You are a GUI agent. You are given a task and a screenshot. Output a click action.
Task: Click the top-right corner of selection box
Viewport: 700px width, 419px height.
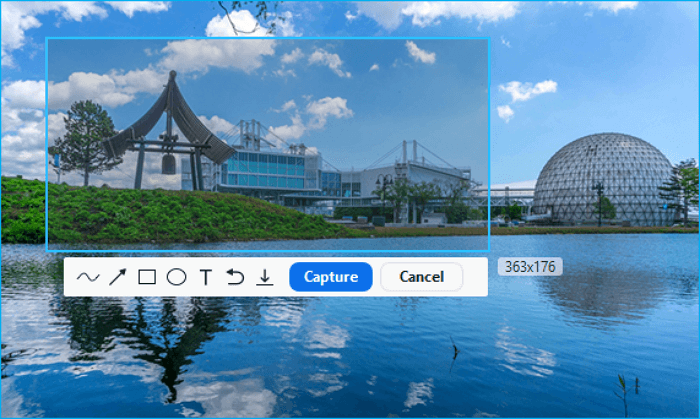tap(488, 39)
